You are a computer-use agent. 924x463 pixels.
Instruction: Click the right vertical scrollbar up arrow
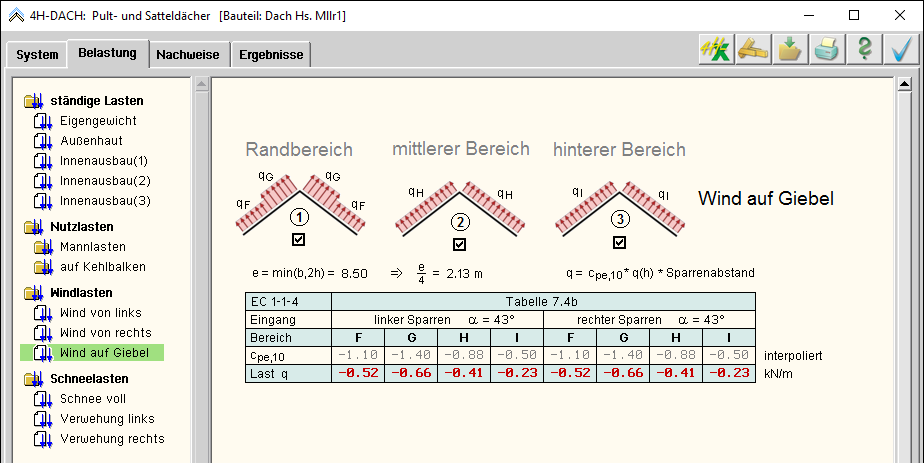pos(909,87)
